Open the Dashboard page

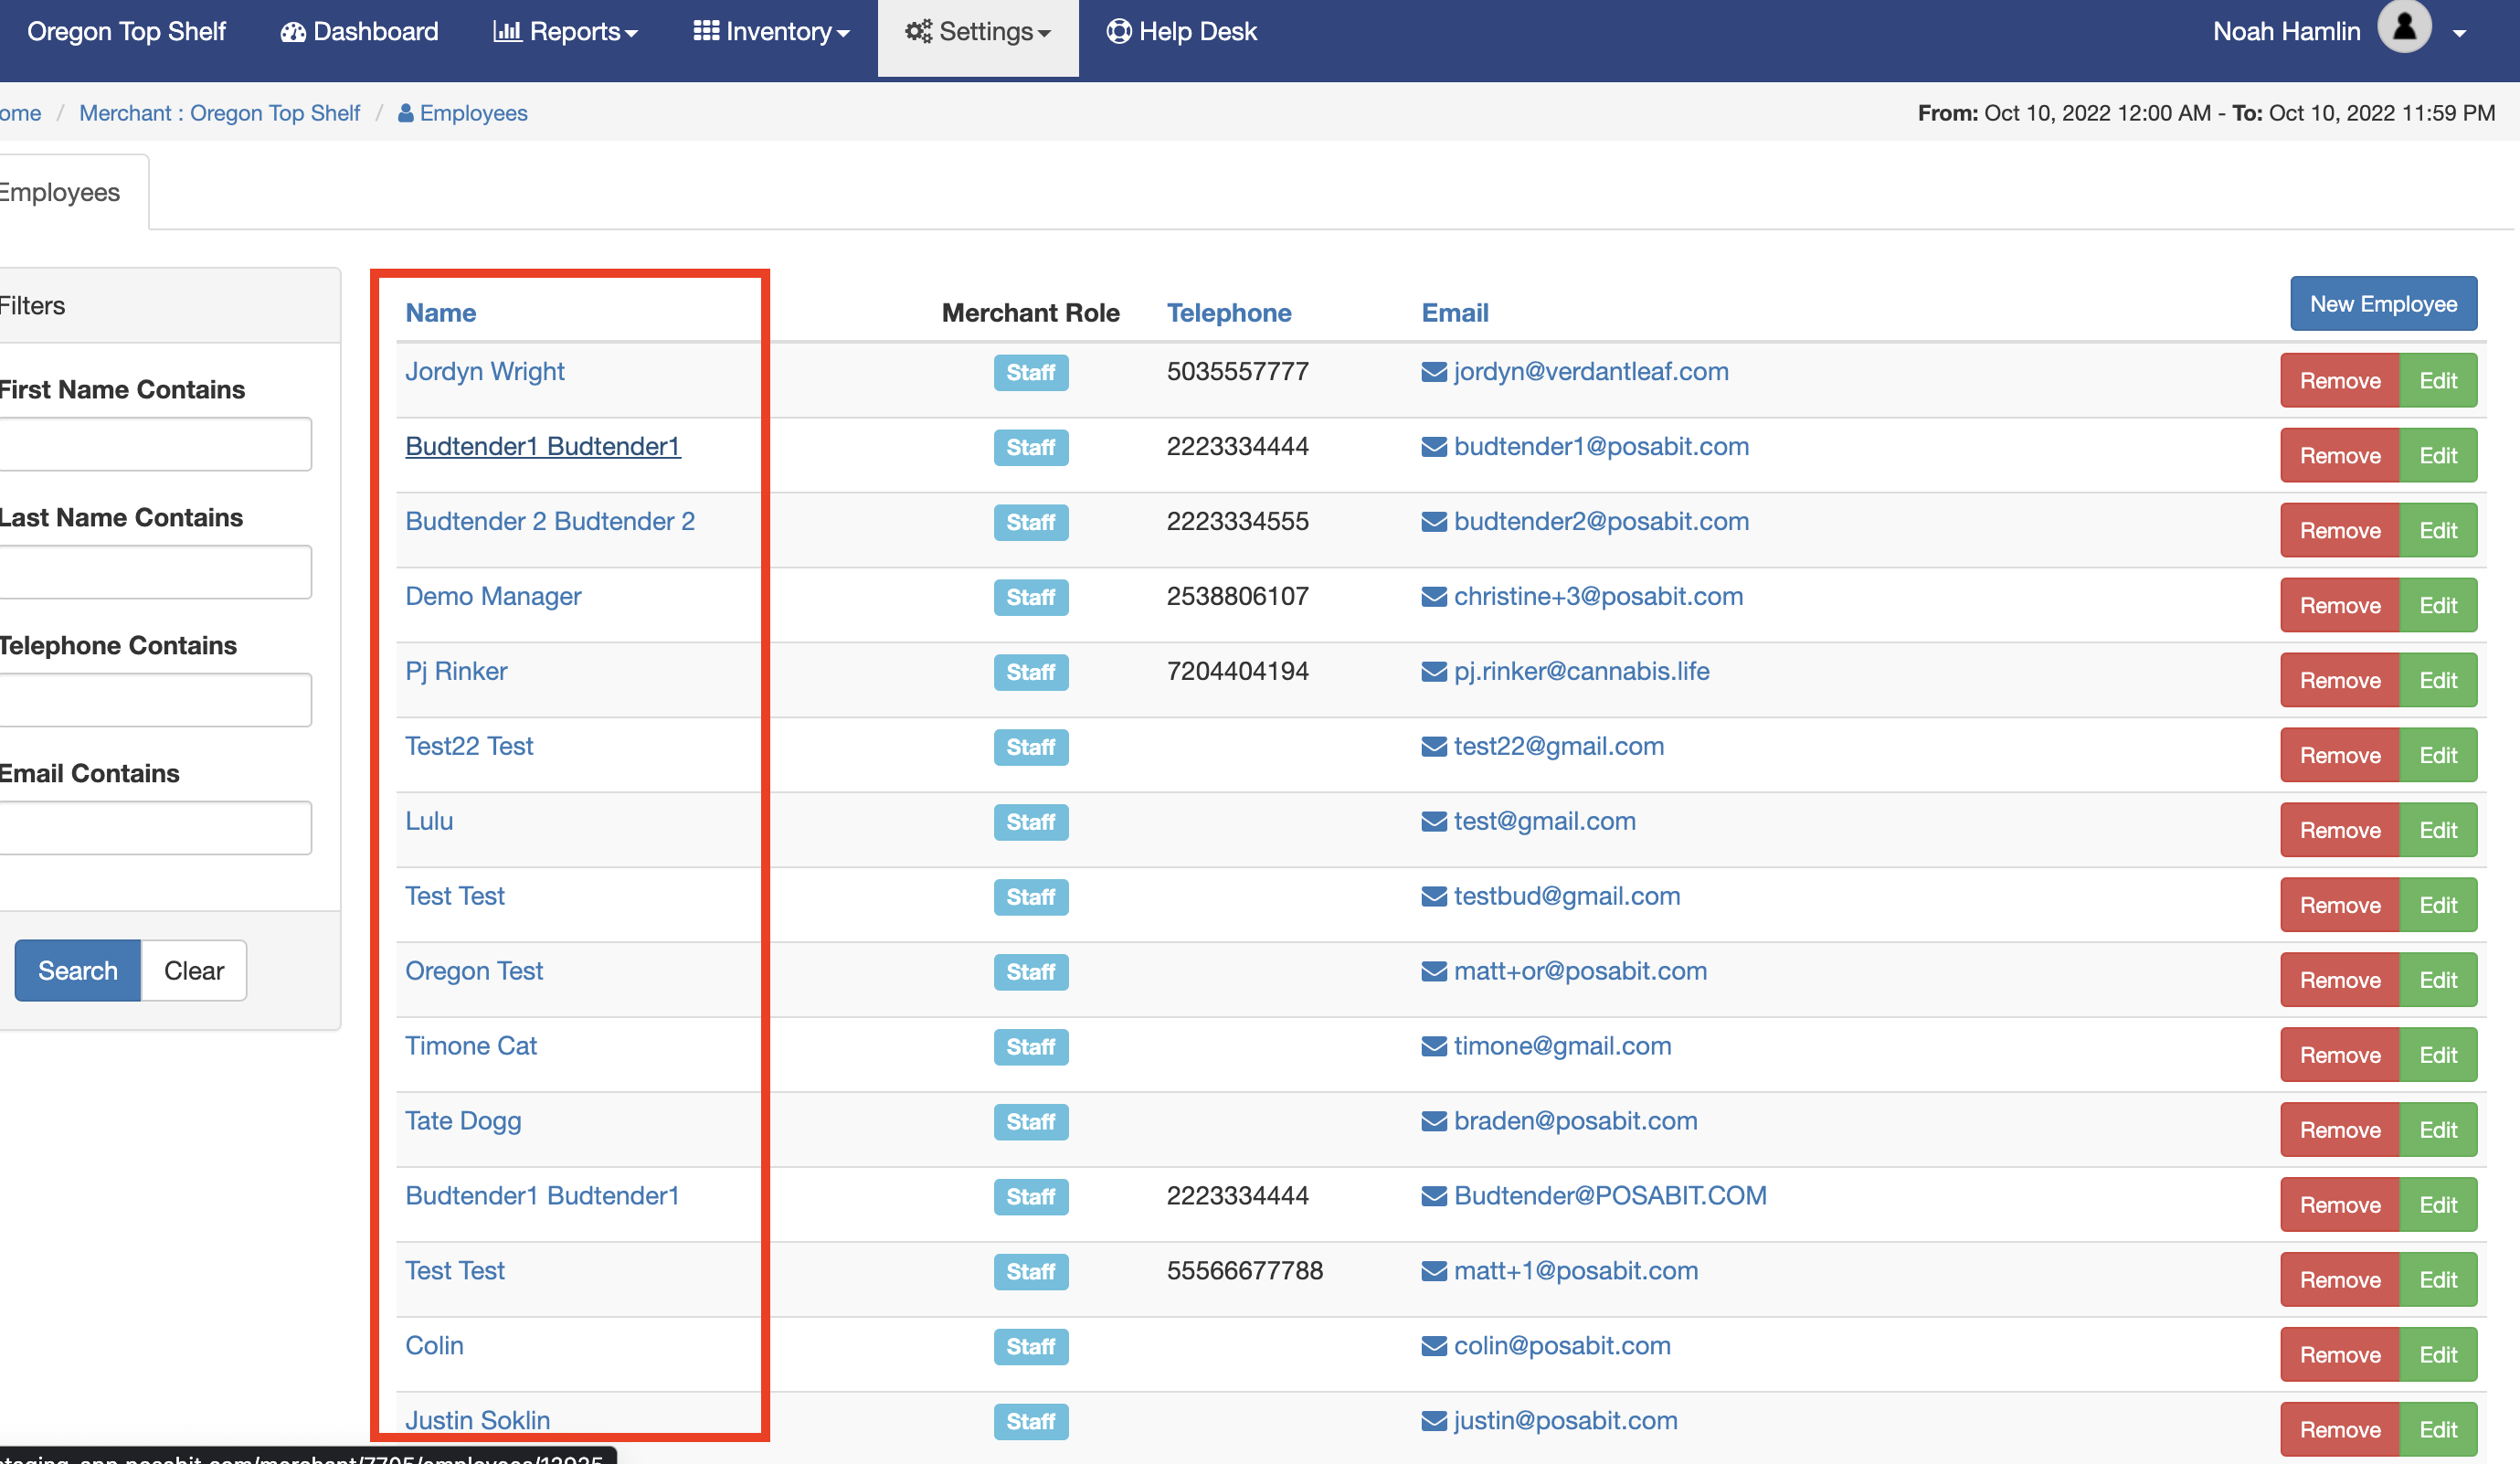coord(359,32)
